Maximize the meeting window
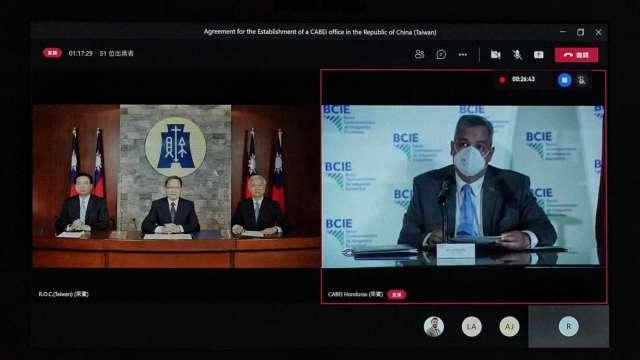 tap(580, 32)
